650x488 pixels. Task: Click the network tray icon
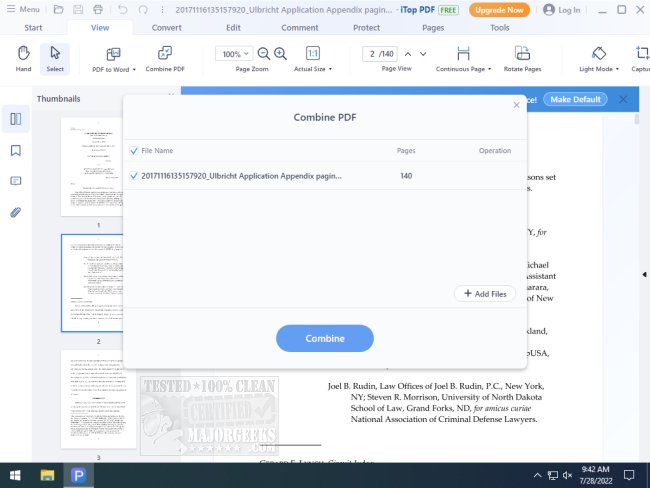pos(553,475)
